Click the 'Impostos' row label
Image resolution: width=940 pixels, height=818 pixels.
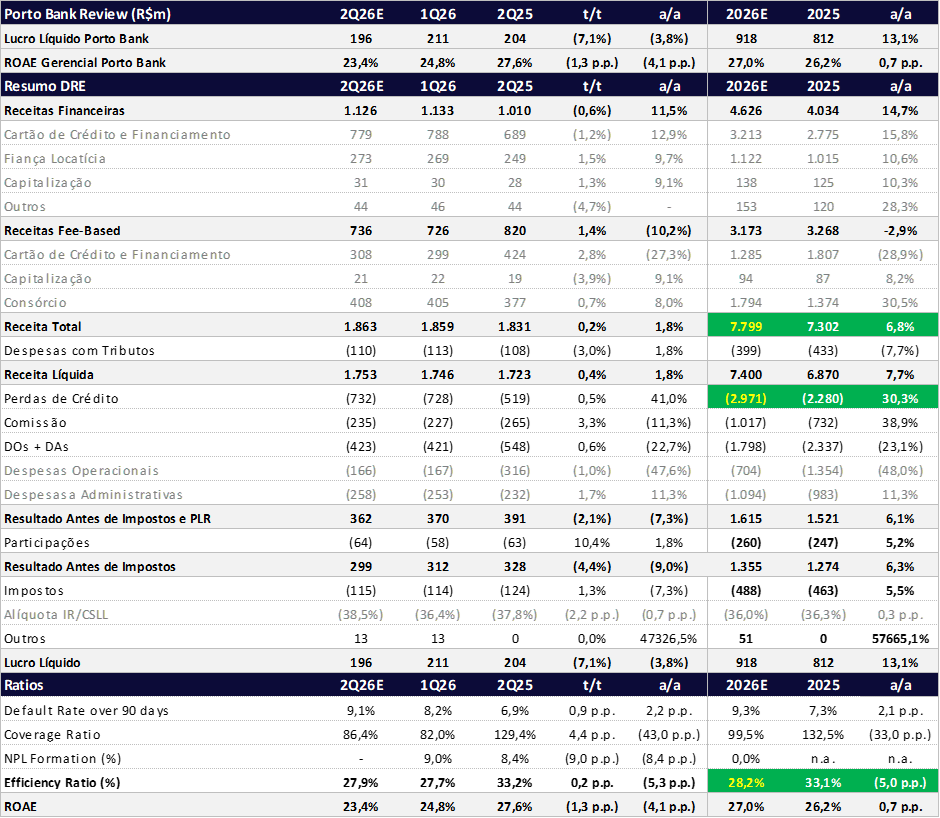(34, 590)
